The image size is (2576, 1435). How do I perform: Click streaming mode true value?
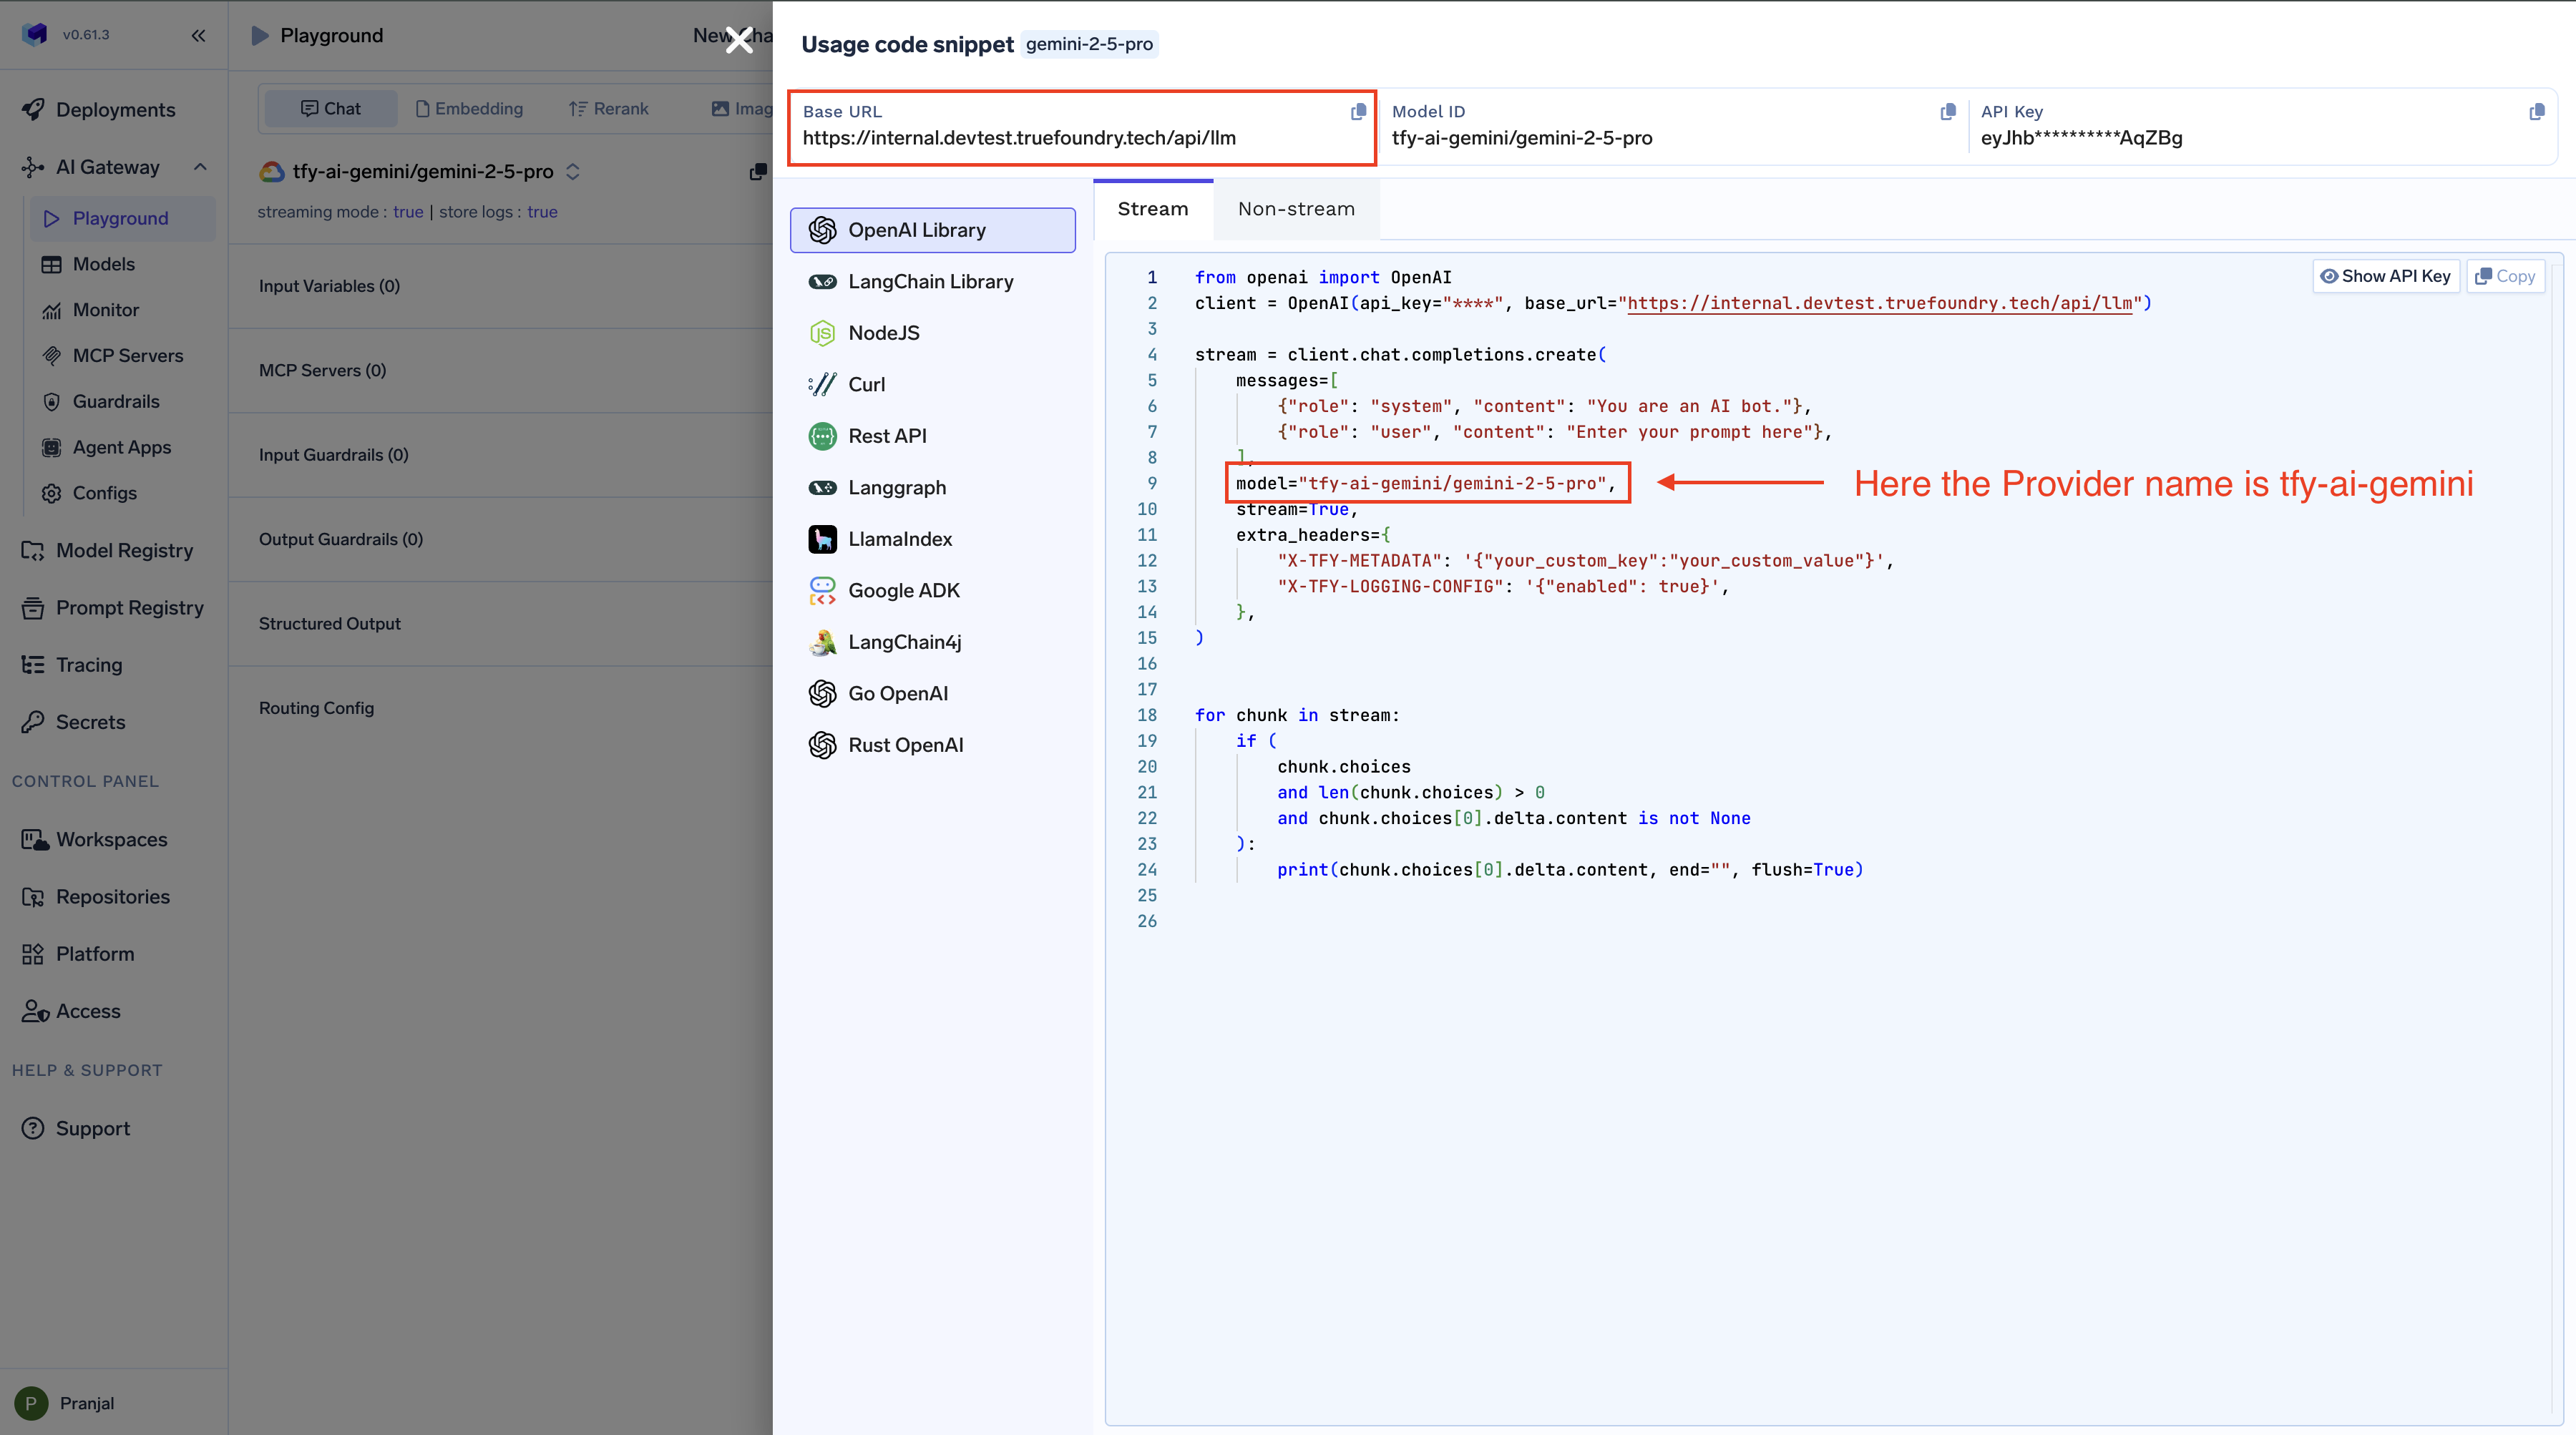(408, 212)
